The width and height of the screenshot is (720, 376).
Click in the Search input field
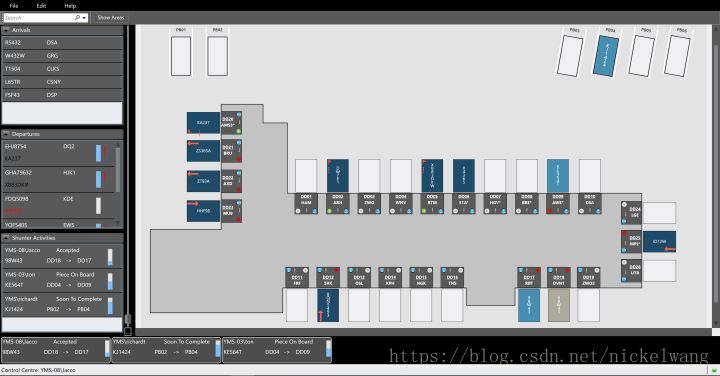click(39, 17)
